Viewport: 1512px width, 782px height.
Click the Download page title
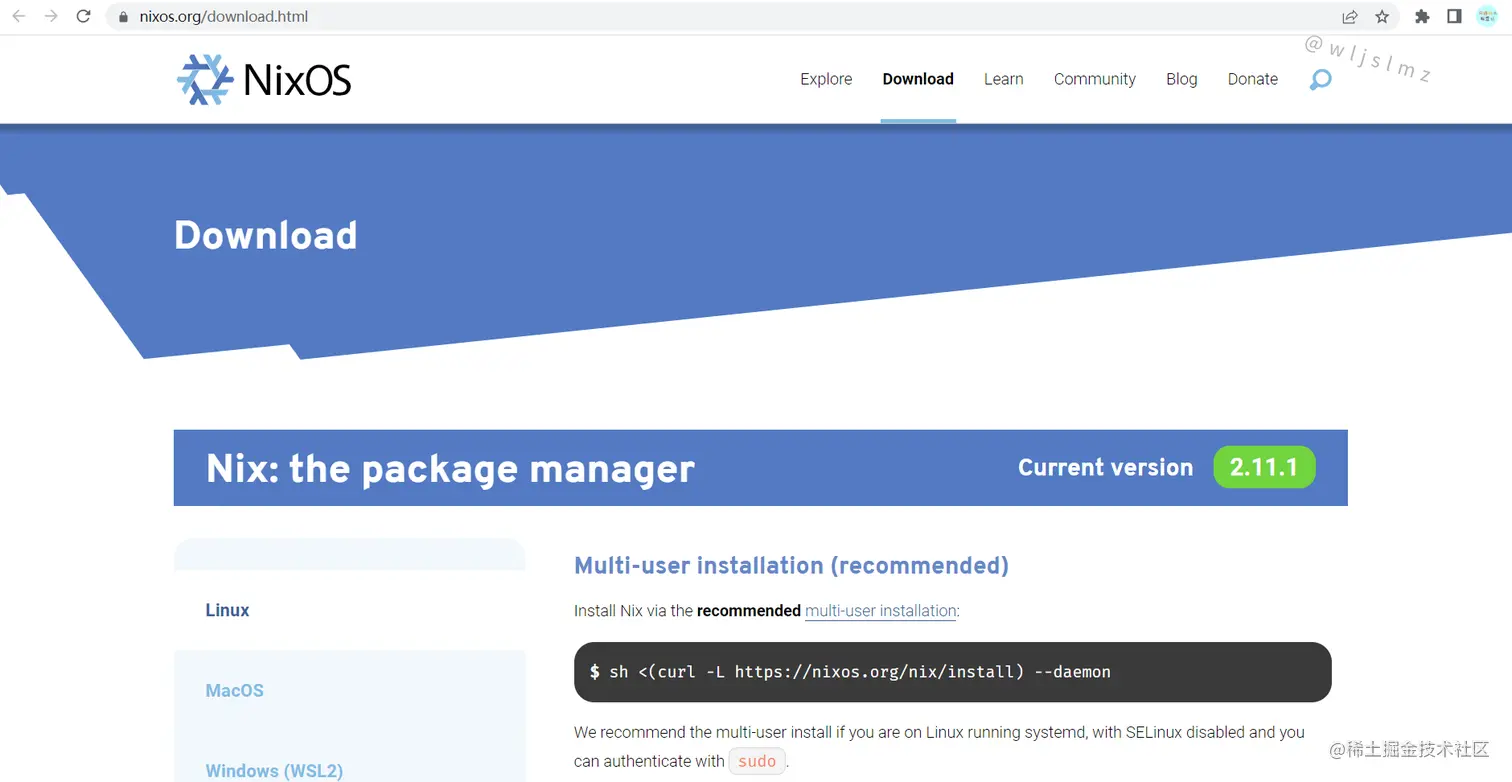pyautogui.click(x=266, y=235)
